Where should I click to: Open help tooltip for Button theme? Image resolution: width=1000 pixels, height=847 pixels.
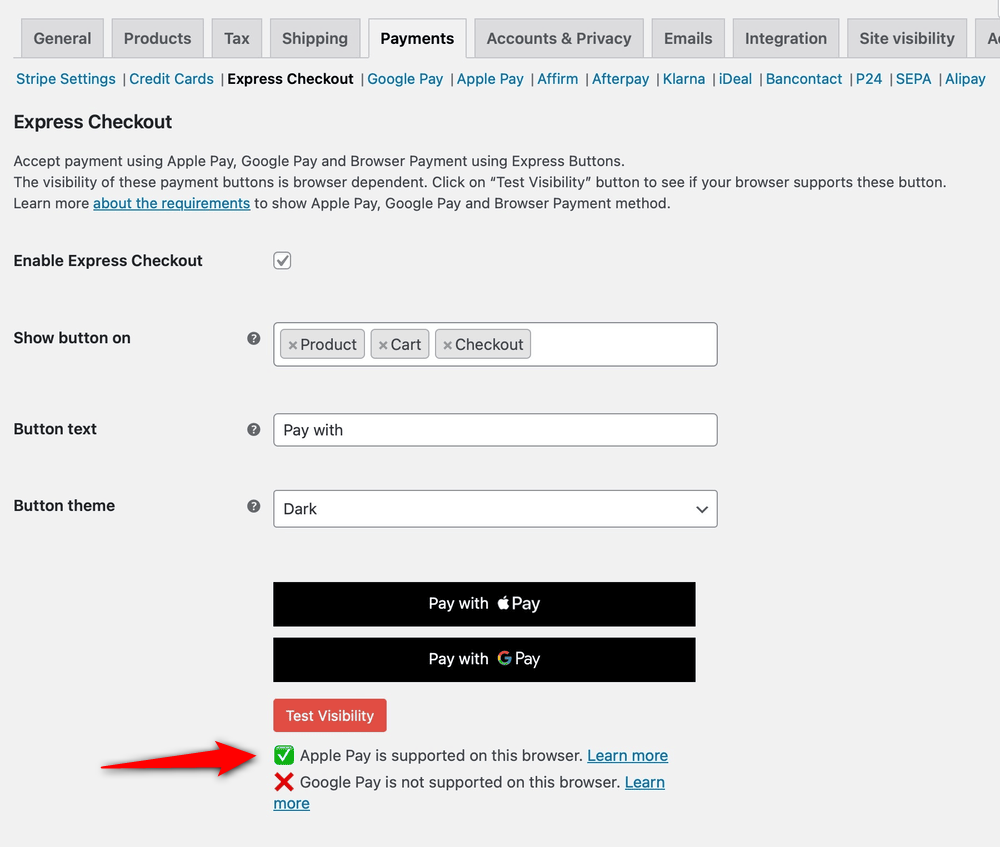click(x=254, y=506)
